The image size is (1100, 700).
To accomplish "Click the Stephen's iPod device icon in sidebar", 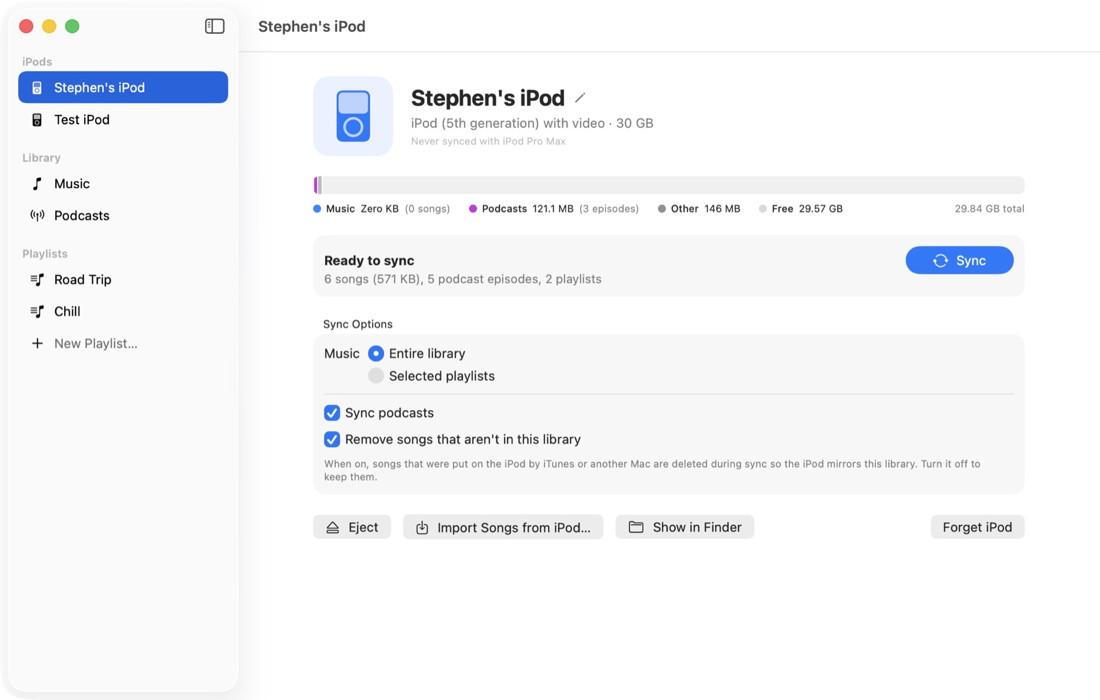I will pyautogui.click(x=37, y=88).
